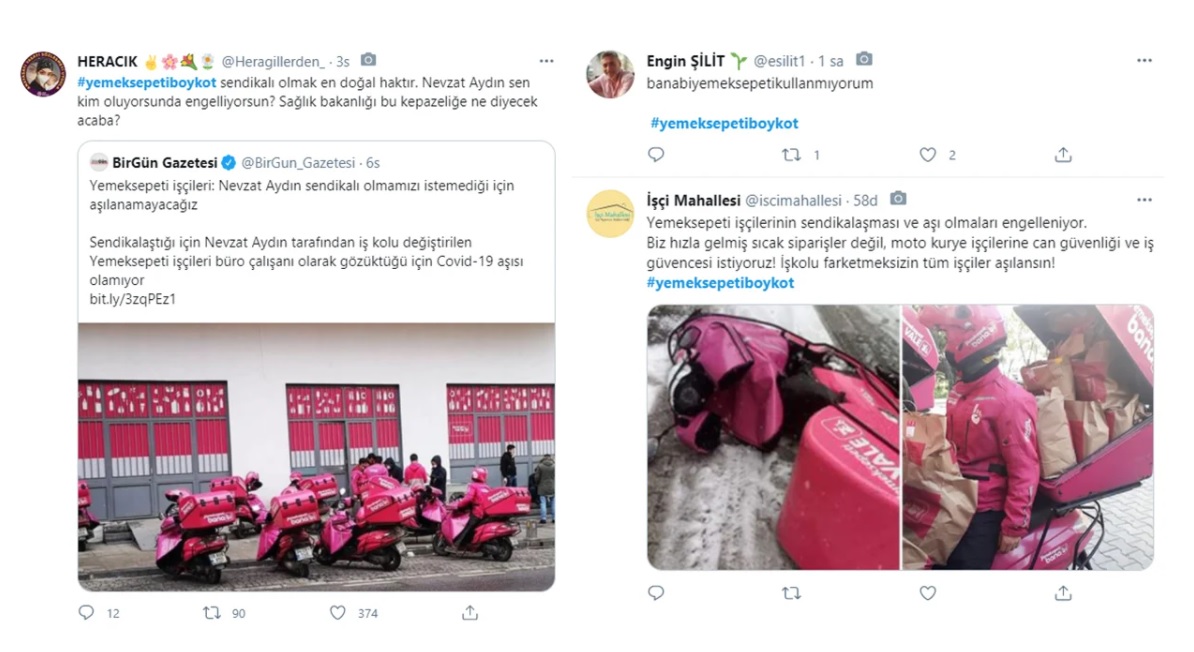Screen dimensions: 1194x652
Task: Like the İşçi Mahallesi tweet
Action: click(x=927, y=593)
